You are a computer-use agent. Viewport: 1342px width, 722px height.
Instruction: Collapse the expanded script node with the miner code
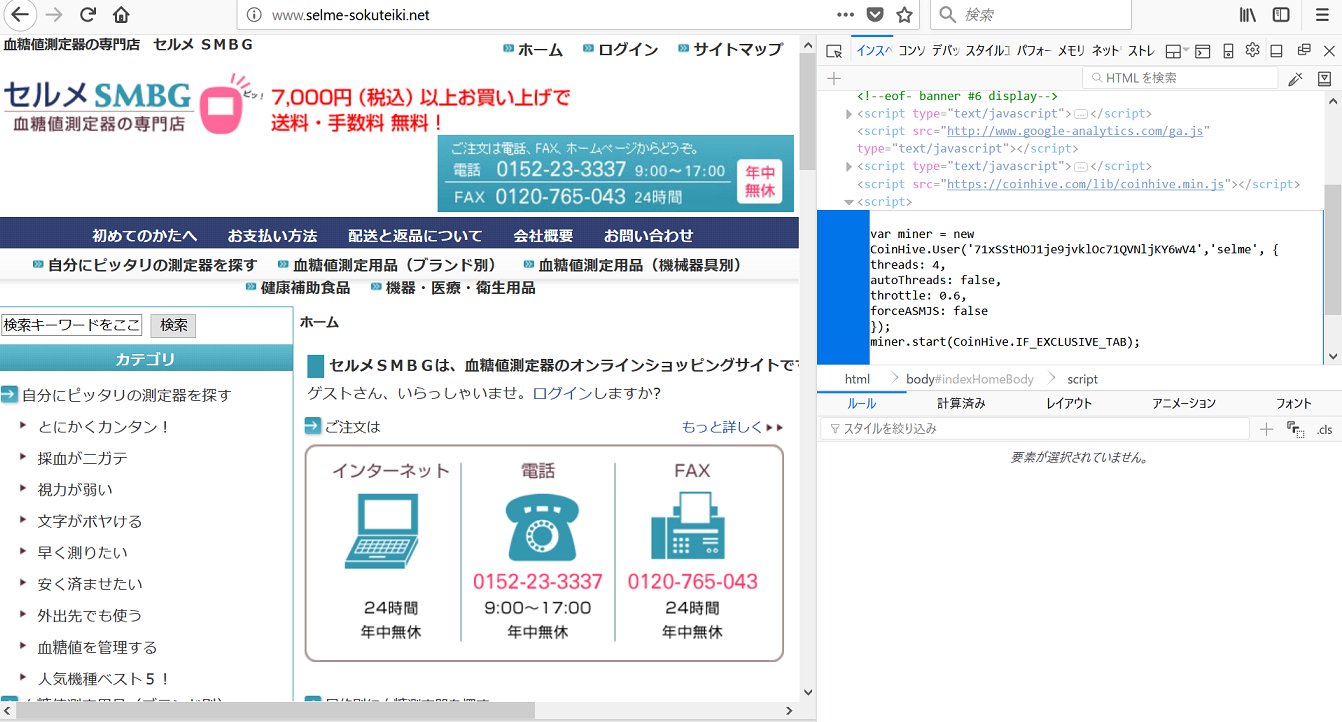850,202
